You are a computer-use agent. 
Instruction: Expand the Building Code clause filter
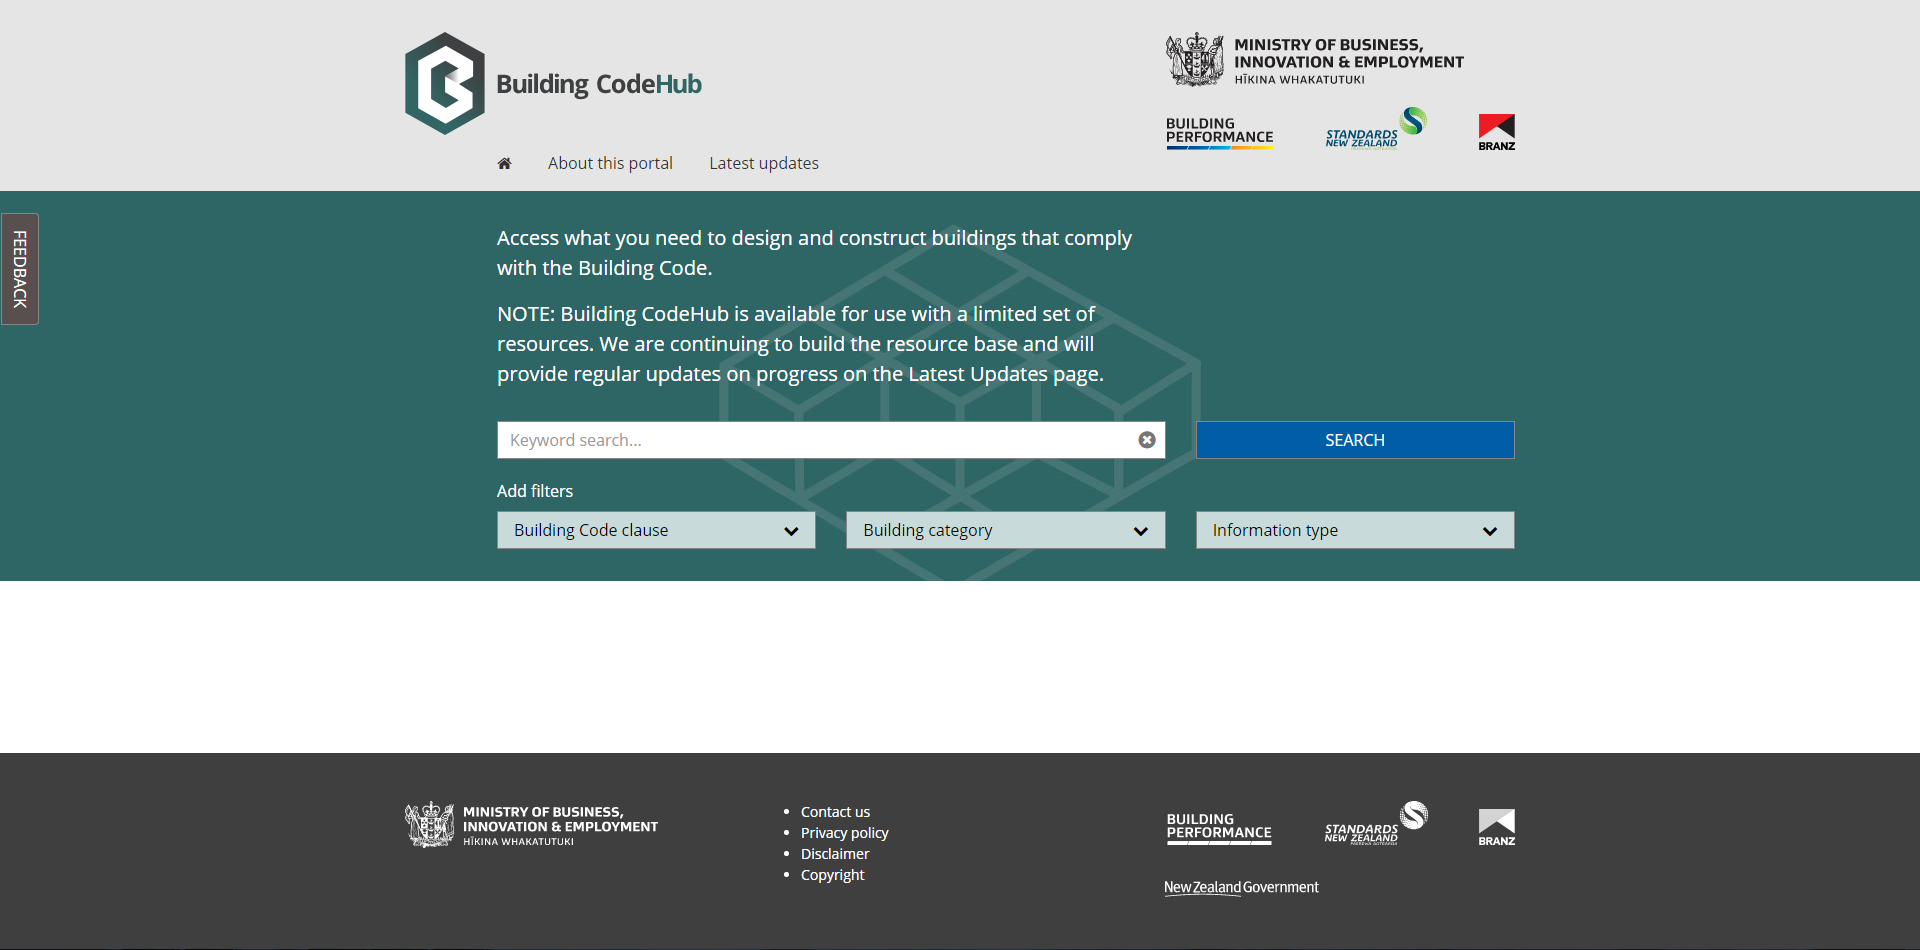[x=655, y=530]
